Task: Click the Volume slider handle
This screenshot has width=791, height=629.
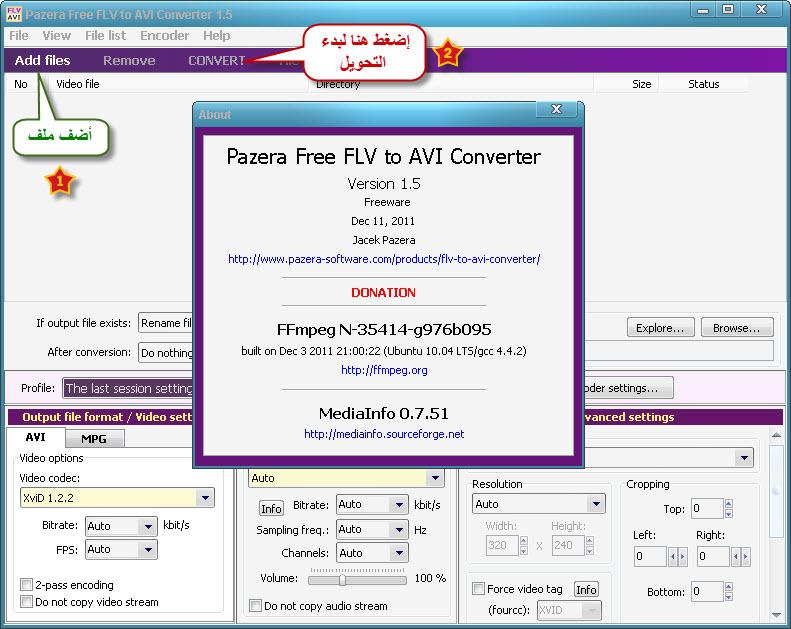Action: pyautogui.click(x=343, y=580)
